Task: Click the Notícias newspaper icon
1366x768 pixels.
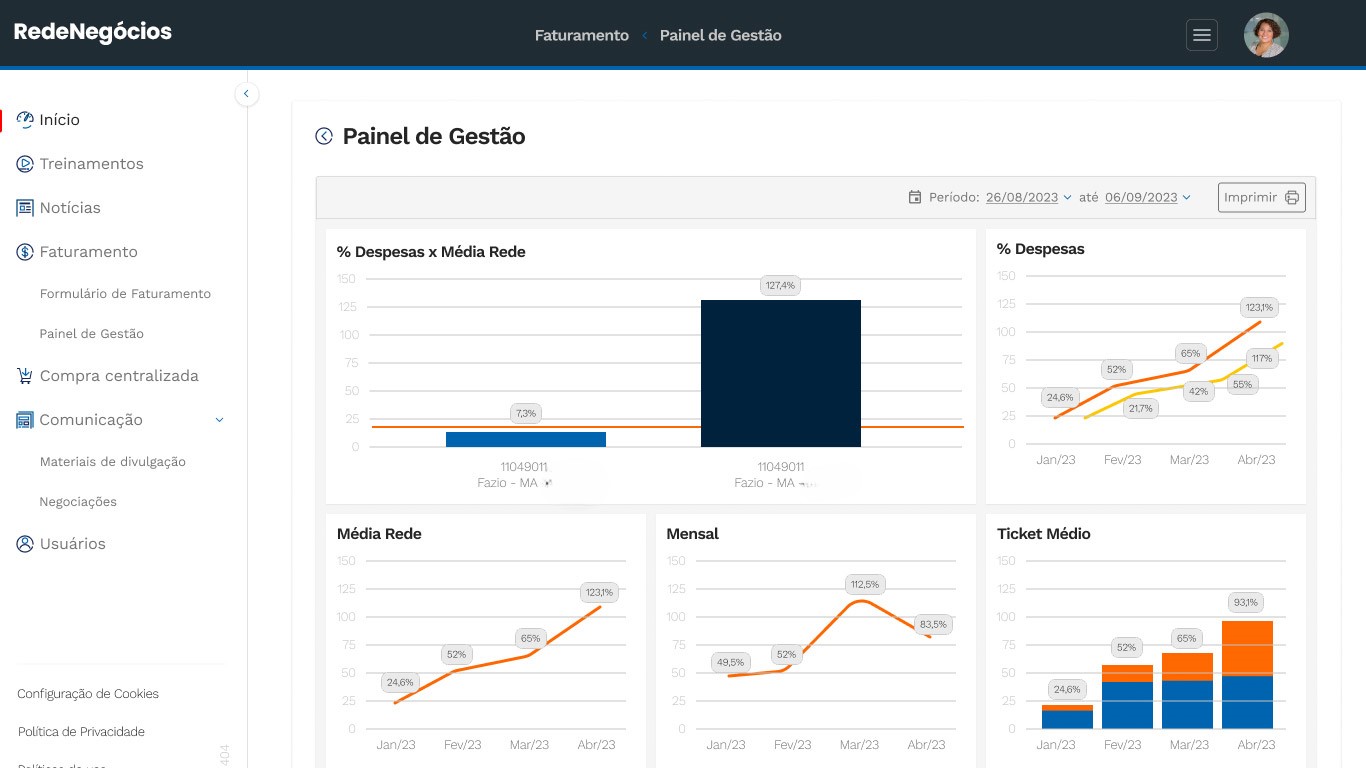Action: click(x=25, y=208)
